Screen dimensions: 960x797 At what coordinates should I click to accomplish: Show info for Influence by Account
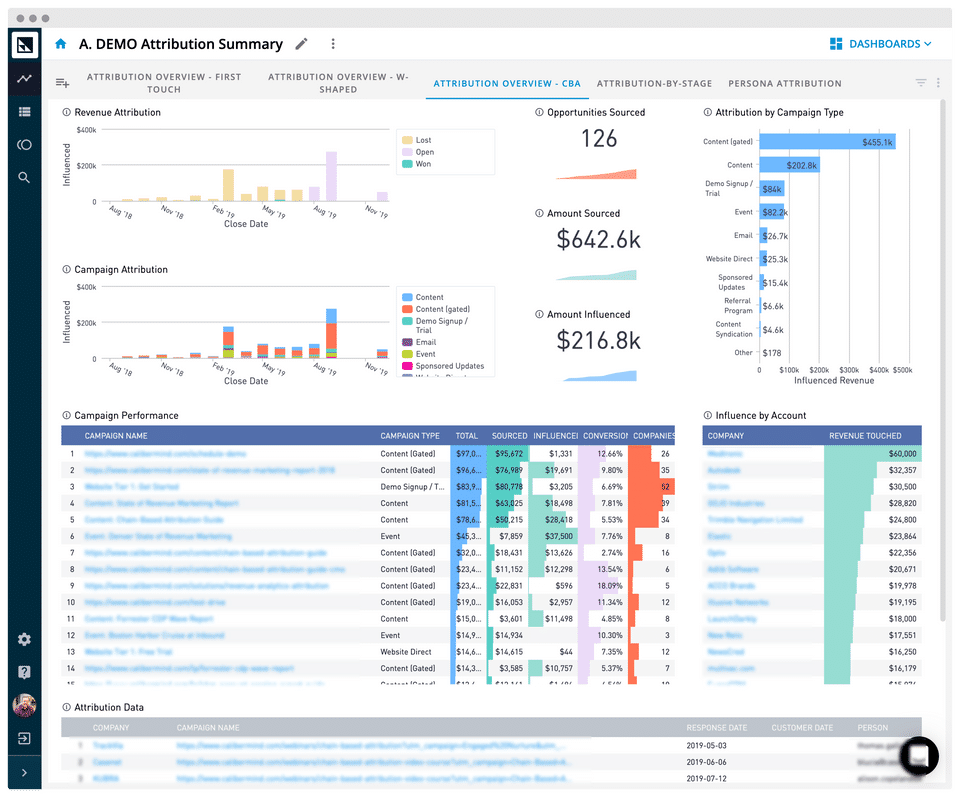click(x=708, y=415)
